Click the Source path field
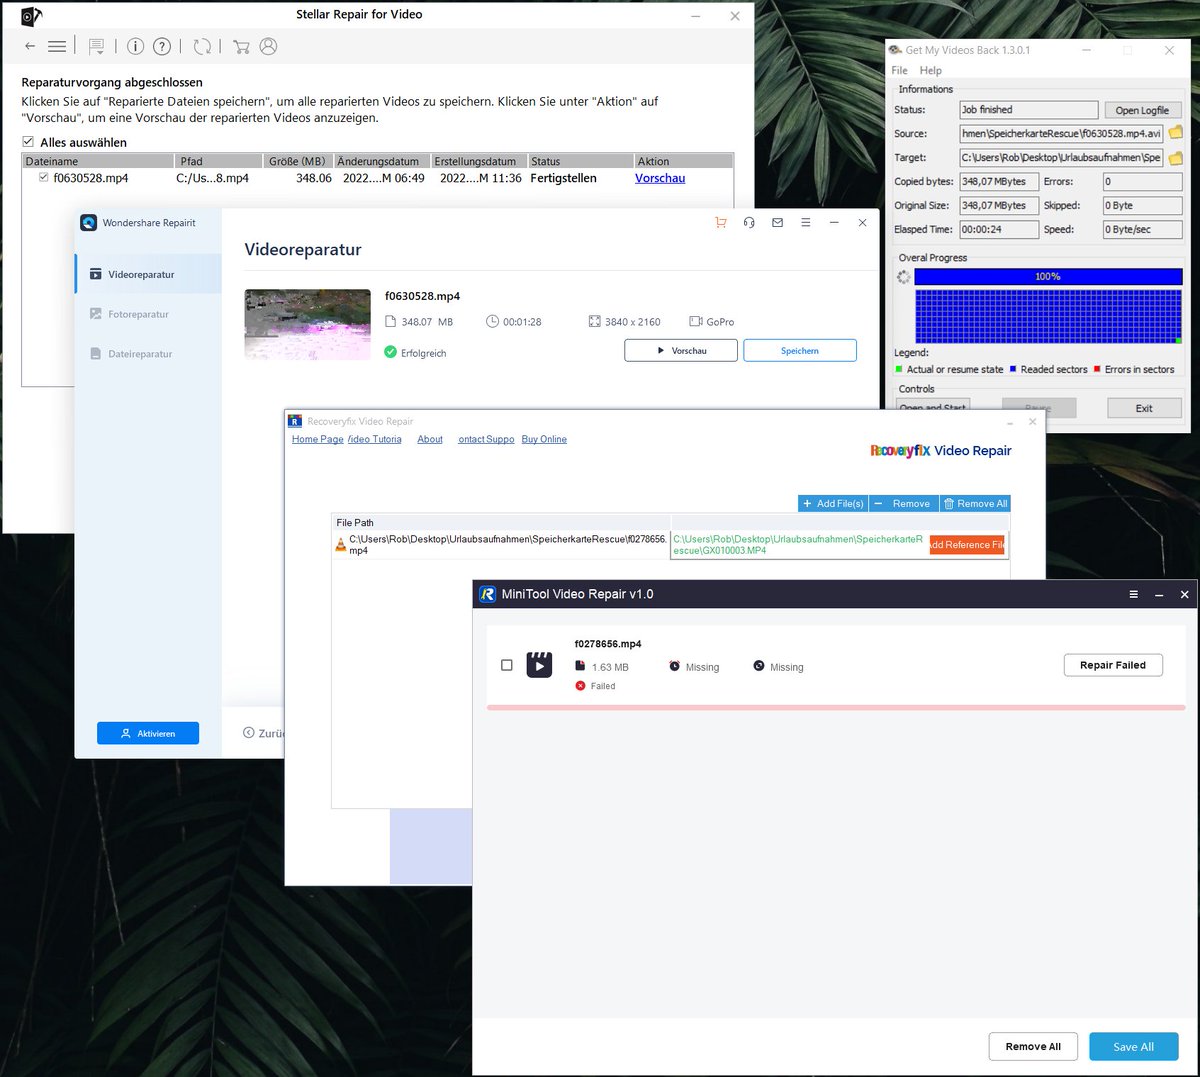Viewport: 1200px width, 1077px height. pos(1061,133)
